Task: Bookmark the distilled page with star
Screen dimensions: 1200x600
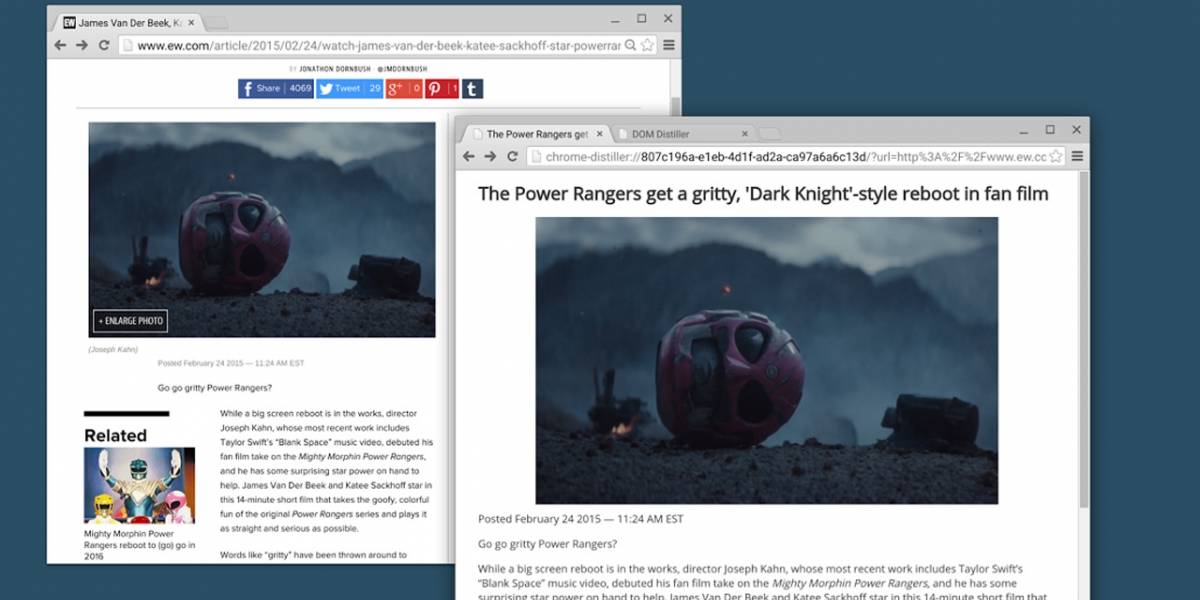Action: click(1056, 156)
